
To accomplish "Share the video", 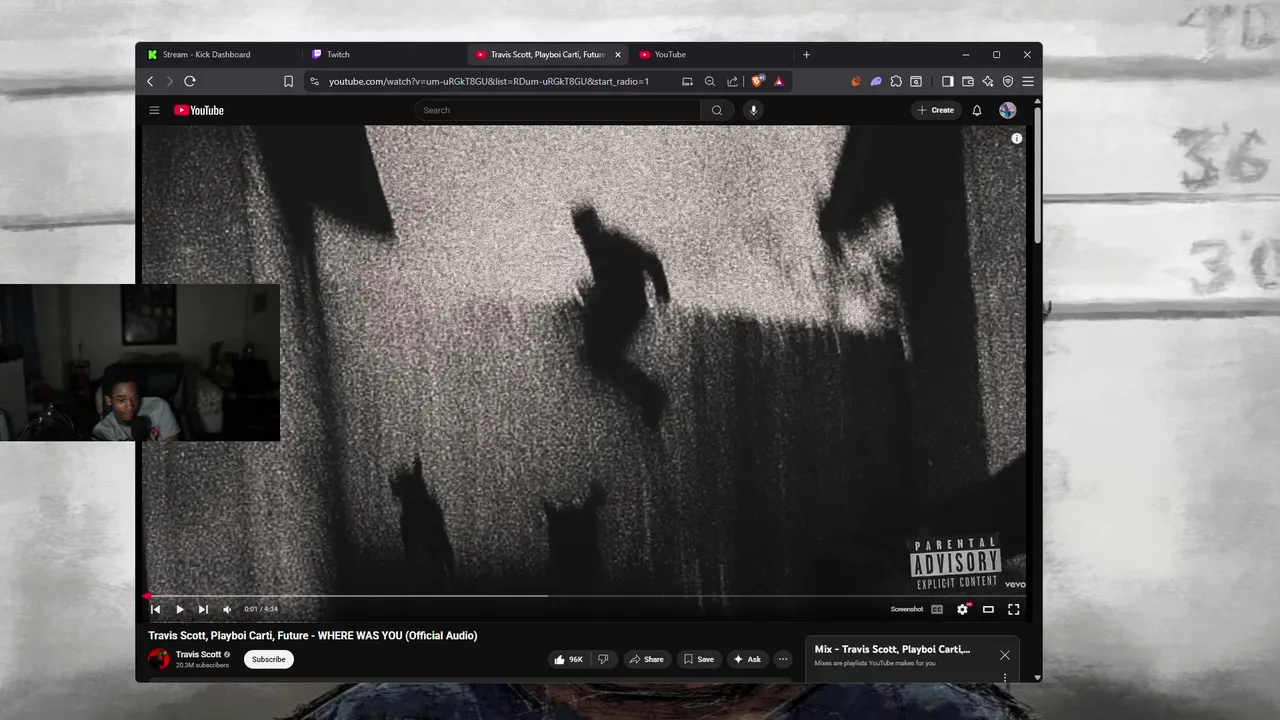I will [646, 659].
